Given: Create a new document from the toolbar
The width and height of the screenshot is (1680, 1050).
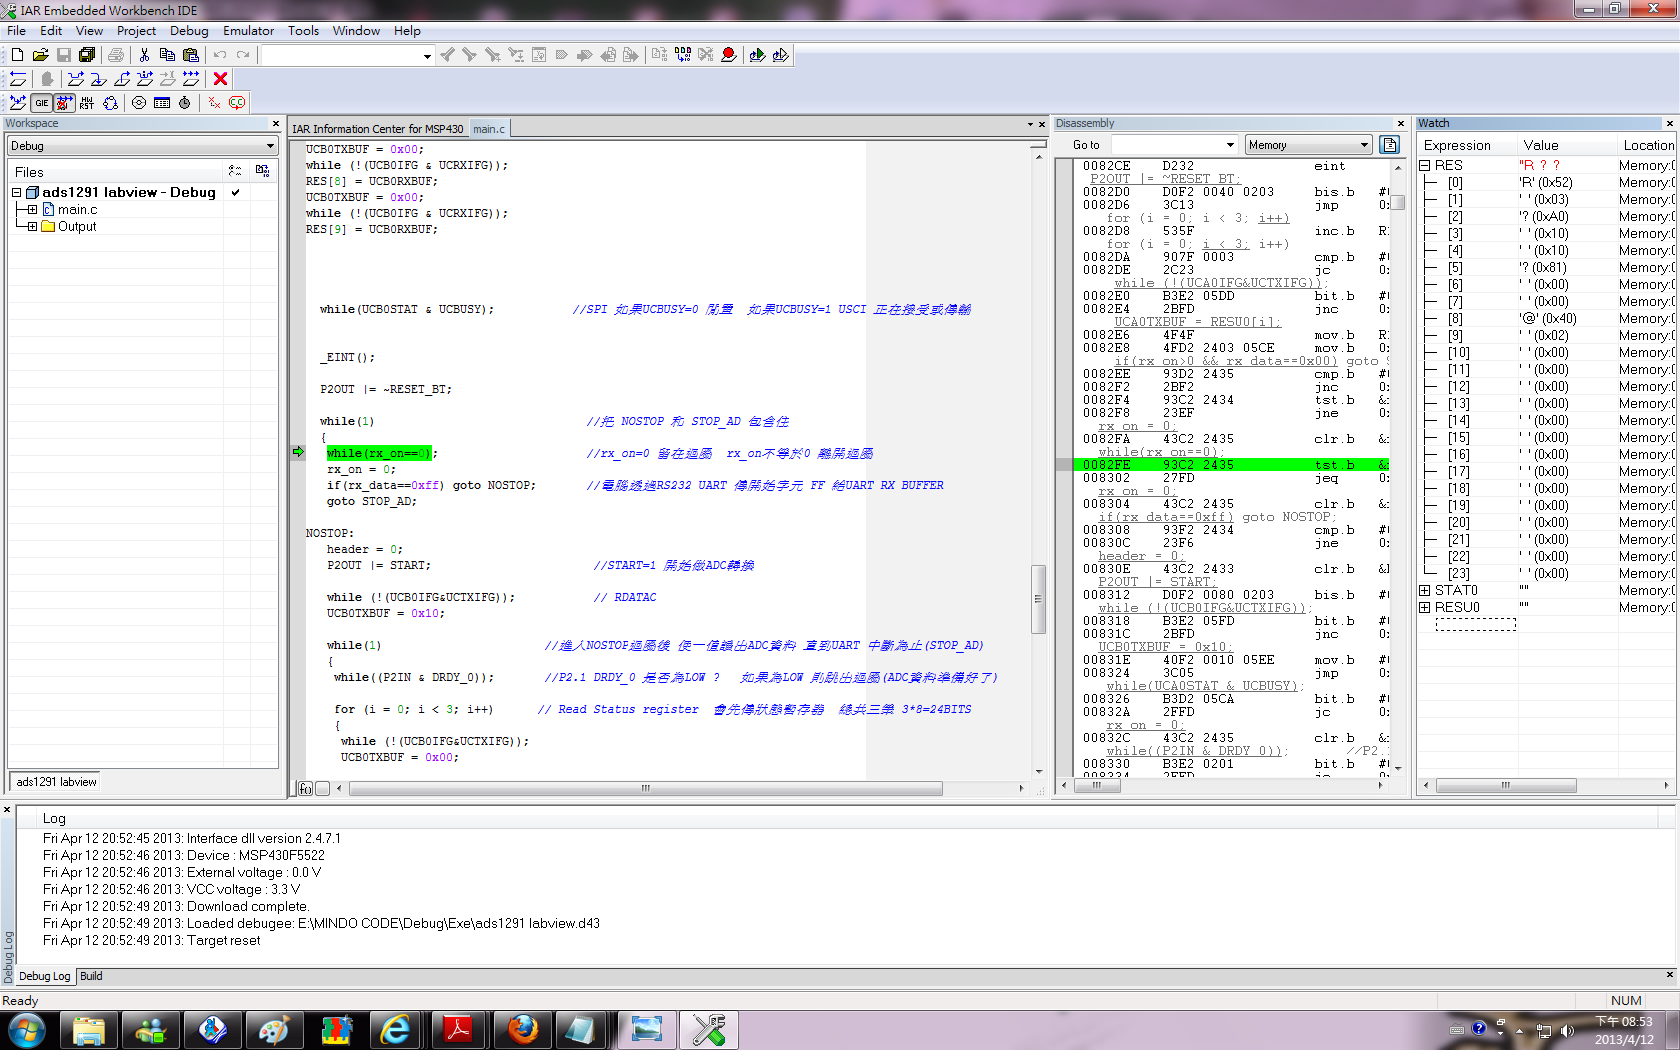Looking at the screenshot, I should [17, 55].
